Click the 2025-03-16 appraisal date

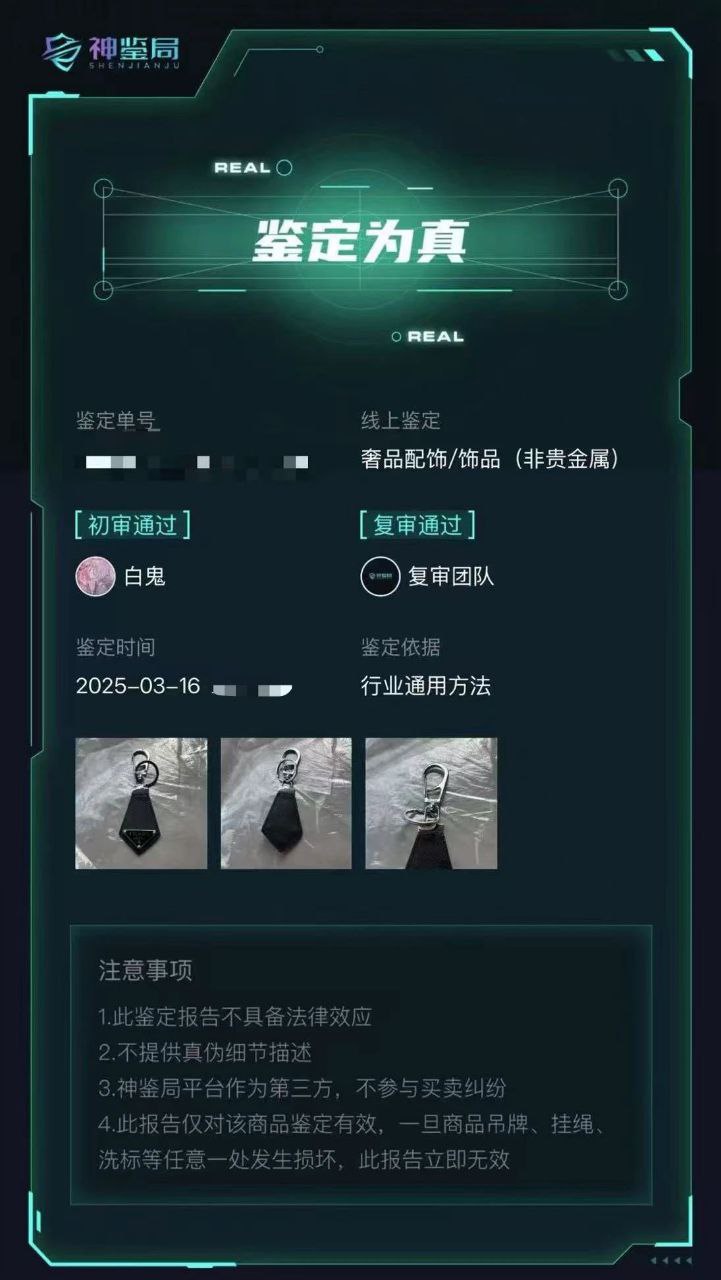pos(138,686)
